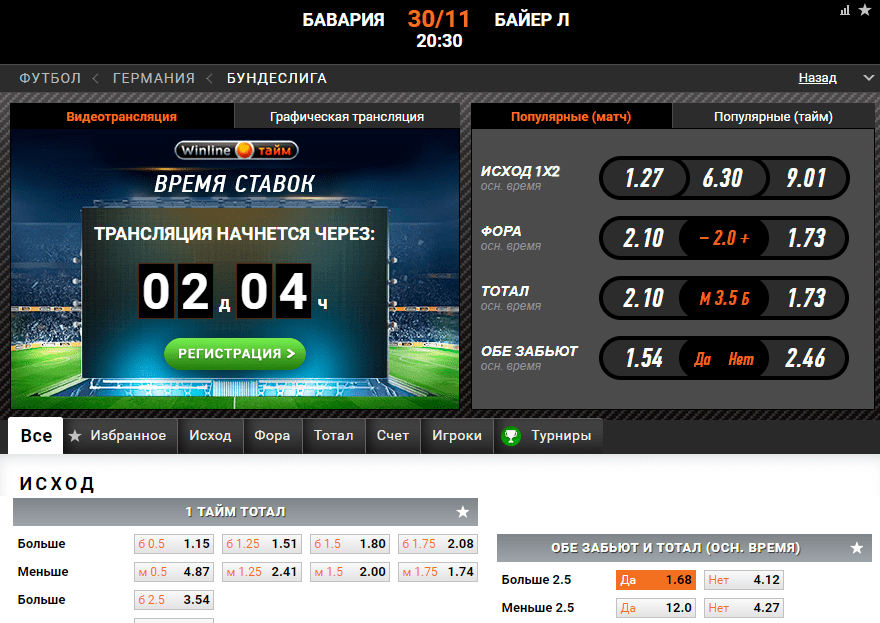Open the Избранное filter tab
880x623 pixels.
(120, 436)
